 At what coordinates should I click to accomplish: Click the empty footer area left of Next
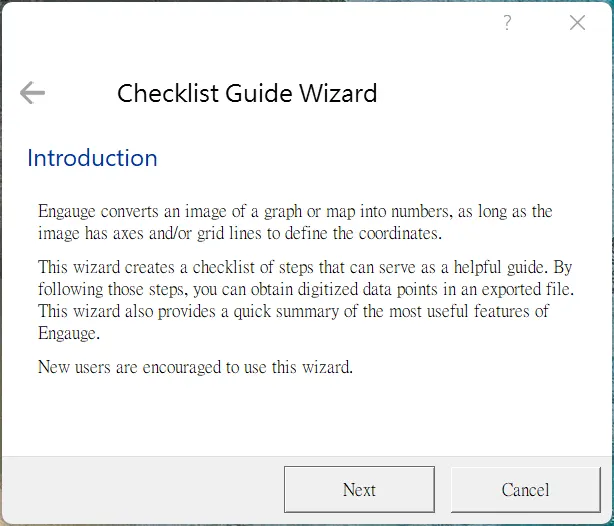click(140, 490)
